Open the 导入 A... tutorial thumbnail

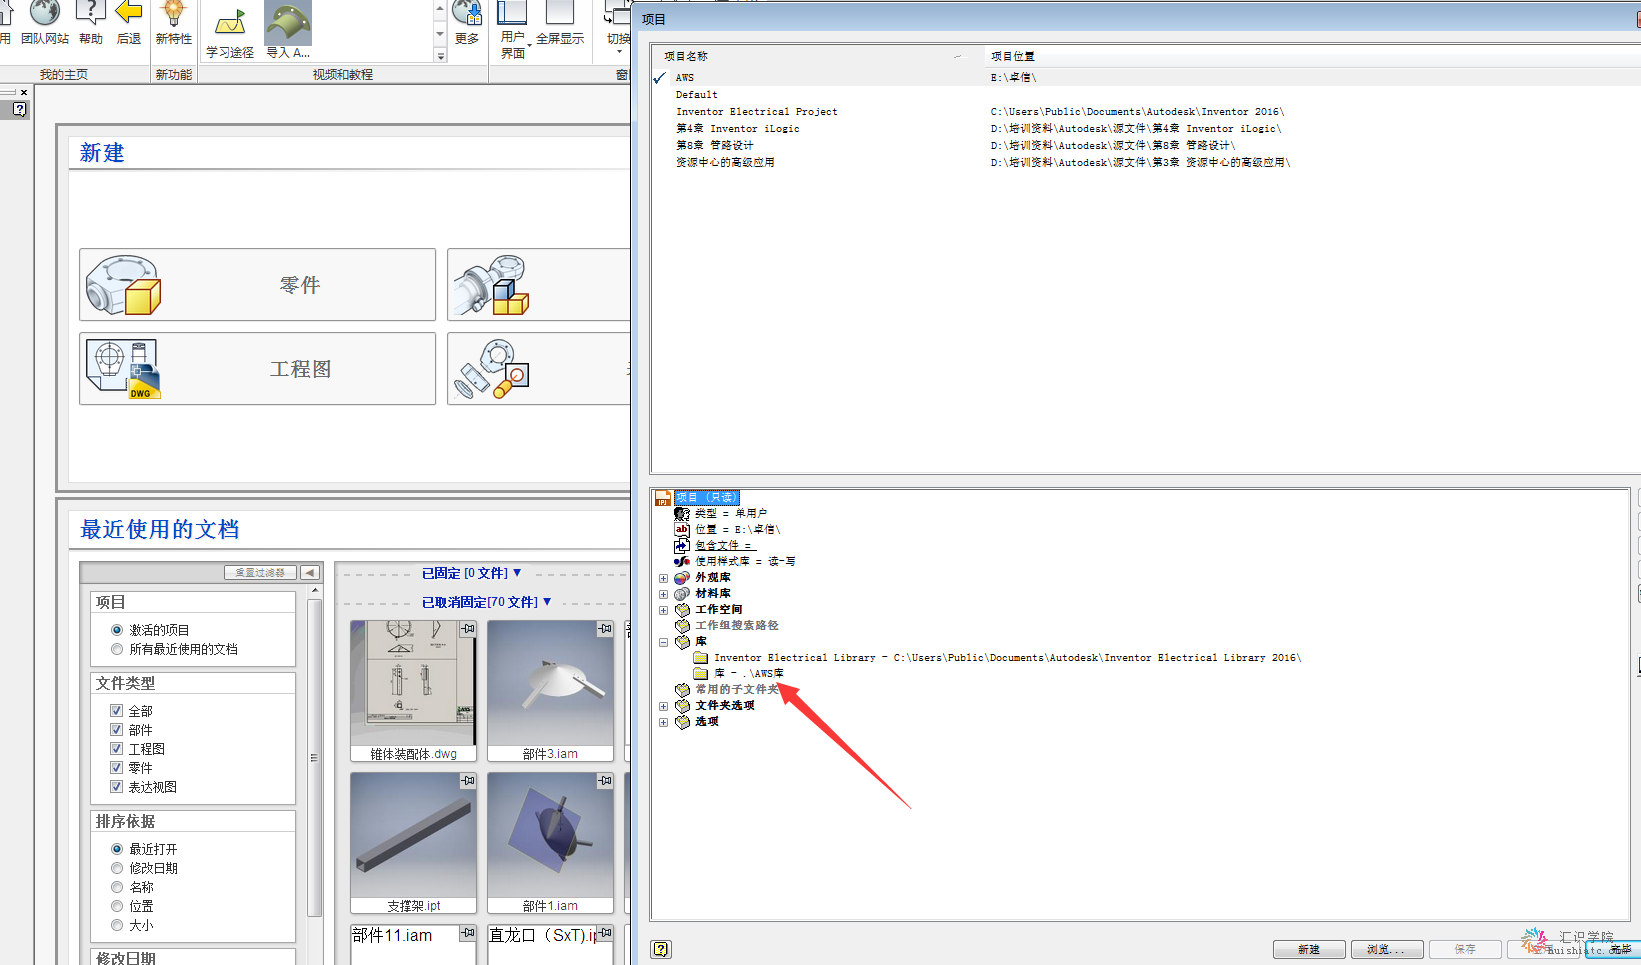click(x=288, y=22)
